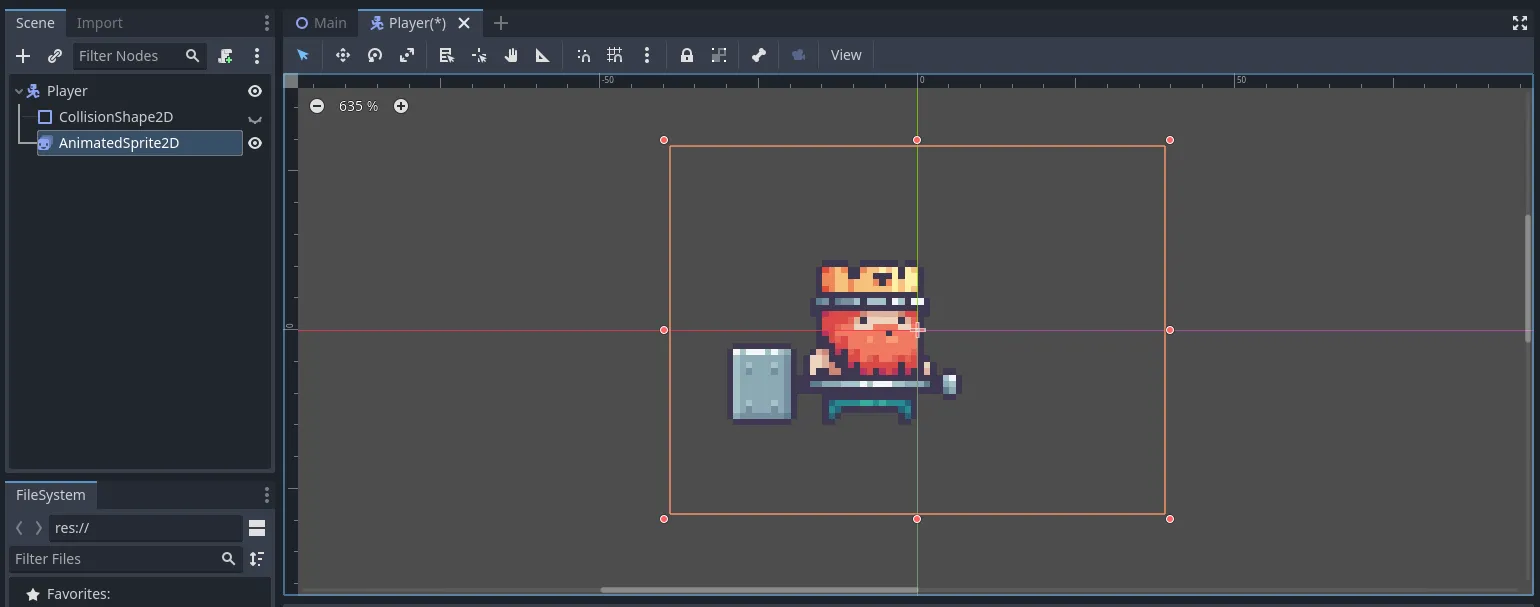Toggle distraction-free mode
1540x607 pixels.
coord(1520,23)
